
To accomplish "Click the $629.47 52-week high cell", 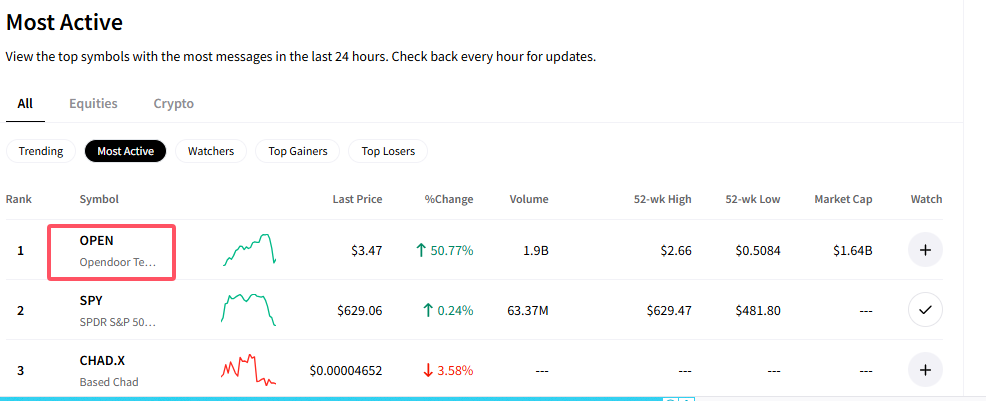I will pos(669,310).
